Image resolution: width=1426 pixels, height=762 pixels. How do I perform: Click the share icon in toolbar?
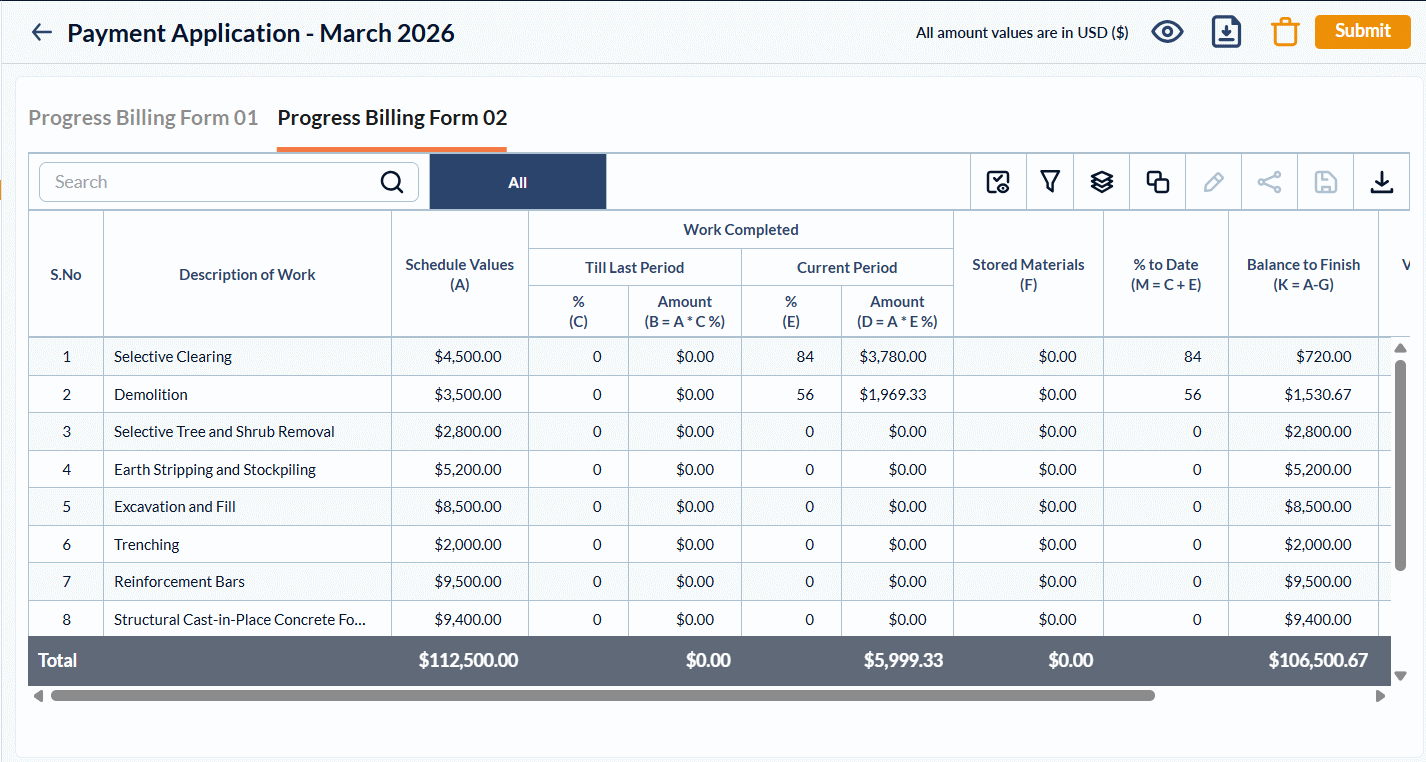1270,182
